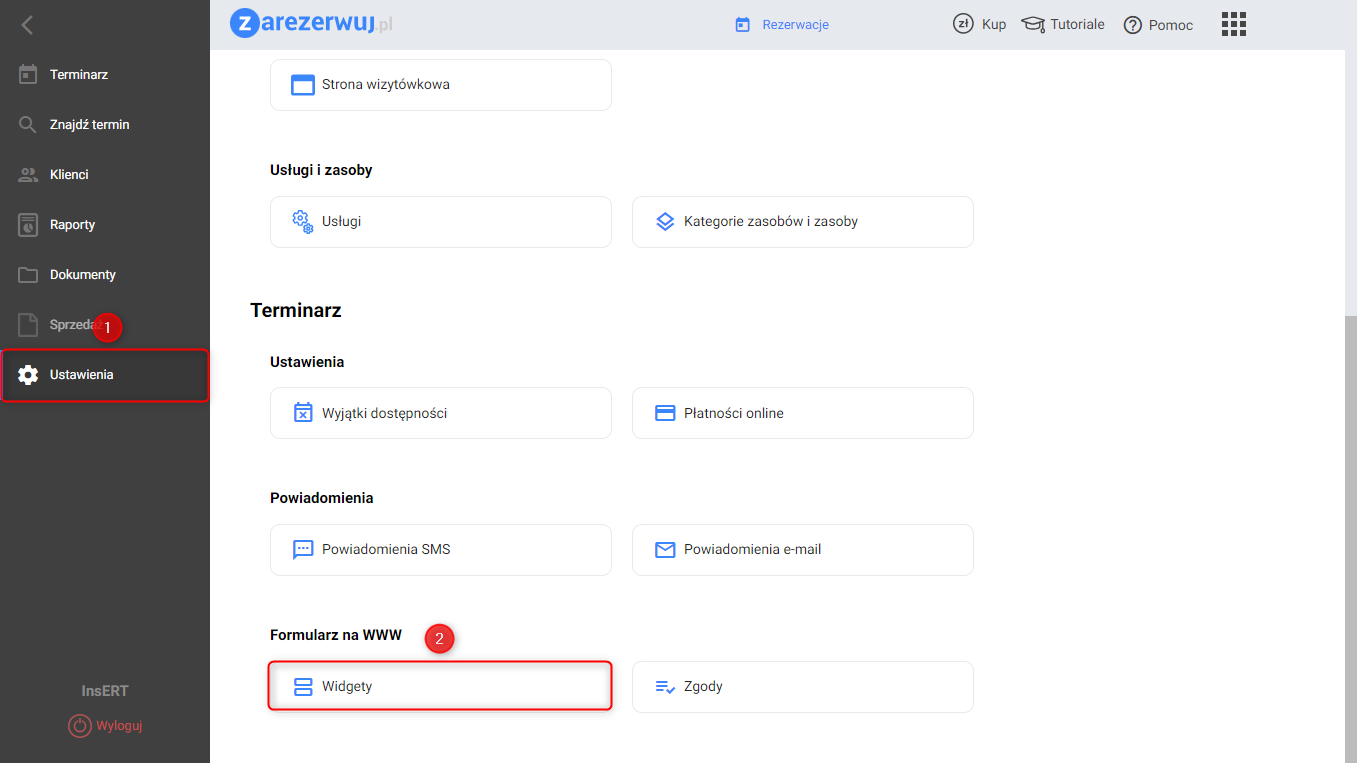
Task: Click the Pomoc question mark icon
Action: [x=1132, y=25]
